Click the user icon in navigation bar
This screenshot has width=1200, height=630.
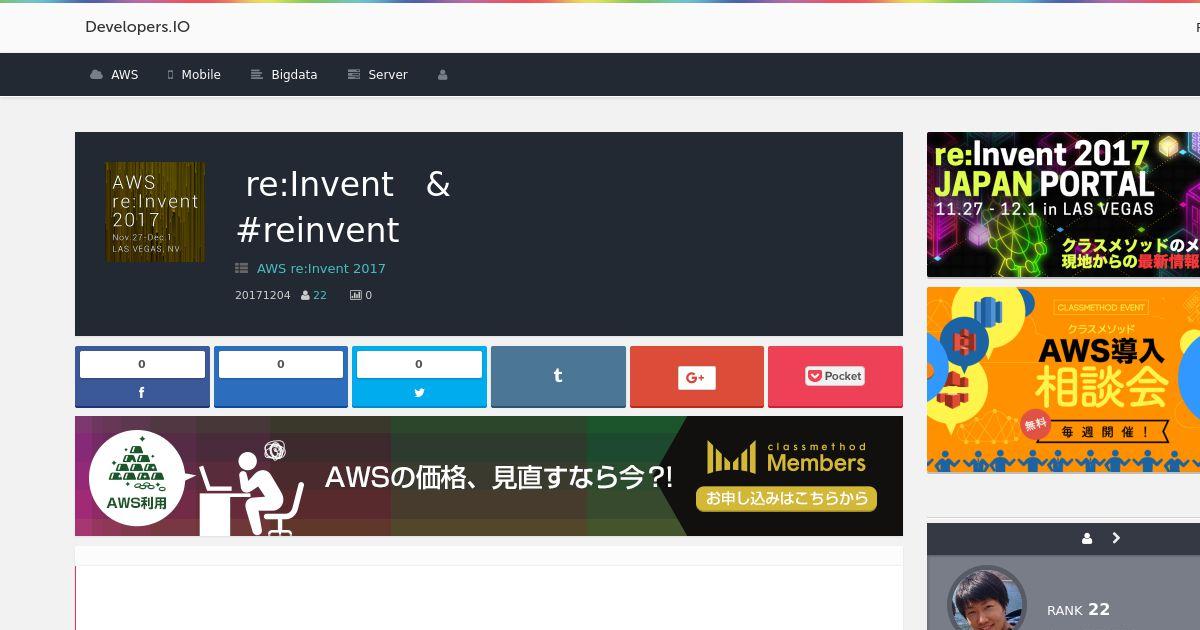pyautogui.click(x=442, y=75)
